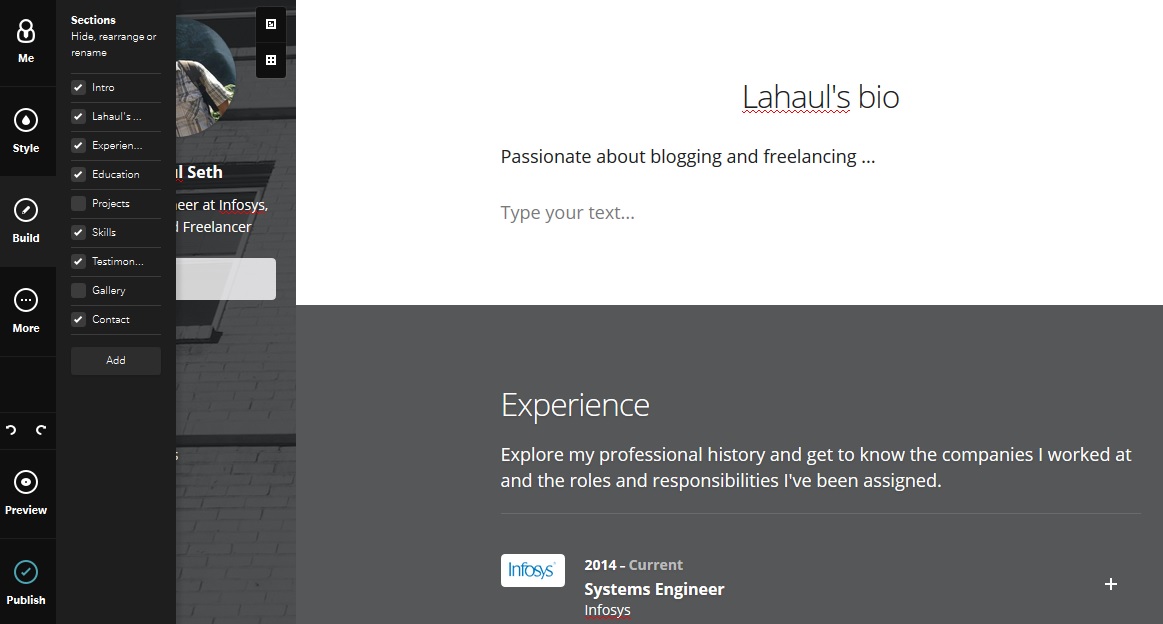Expand the Infosys Systems Engineer entry

click(1110, 584)
